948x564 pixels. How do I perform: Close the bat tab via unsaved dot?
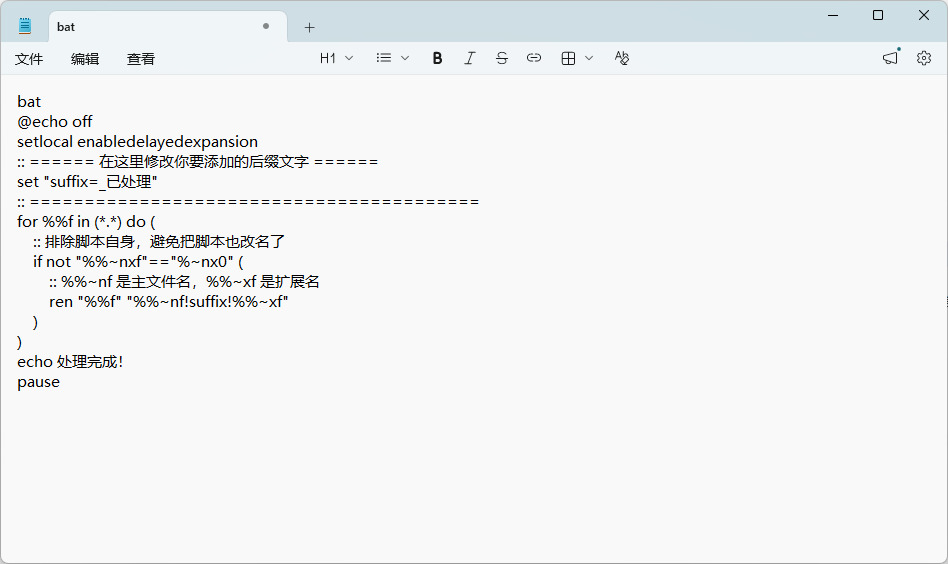(x=266, y=26)
